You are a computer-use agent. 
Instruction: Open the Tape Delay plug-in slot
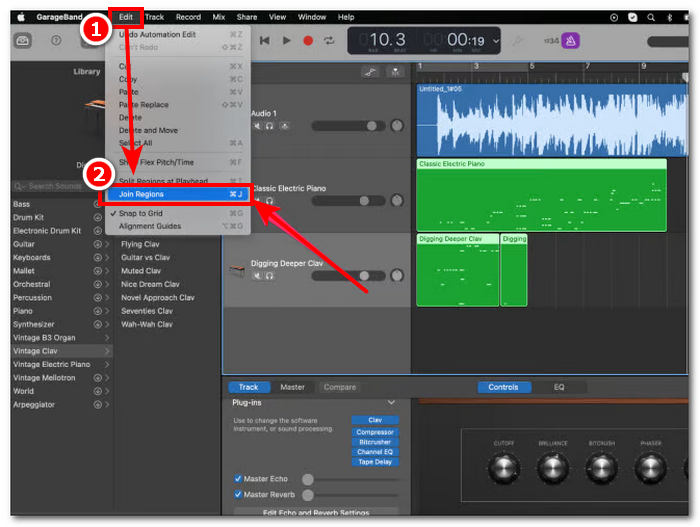(x=375, y=462)
